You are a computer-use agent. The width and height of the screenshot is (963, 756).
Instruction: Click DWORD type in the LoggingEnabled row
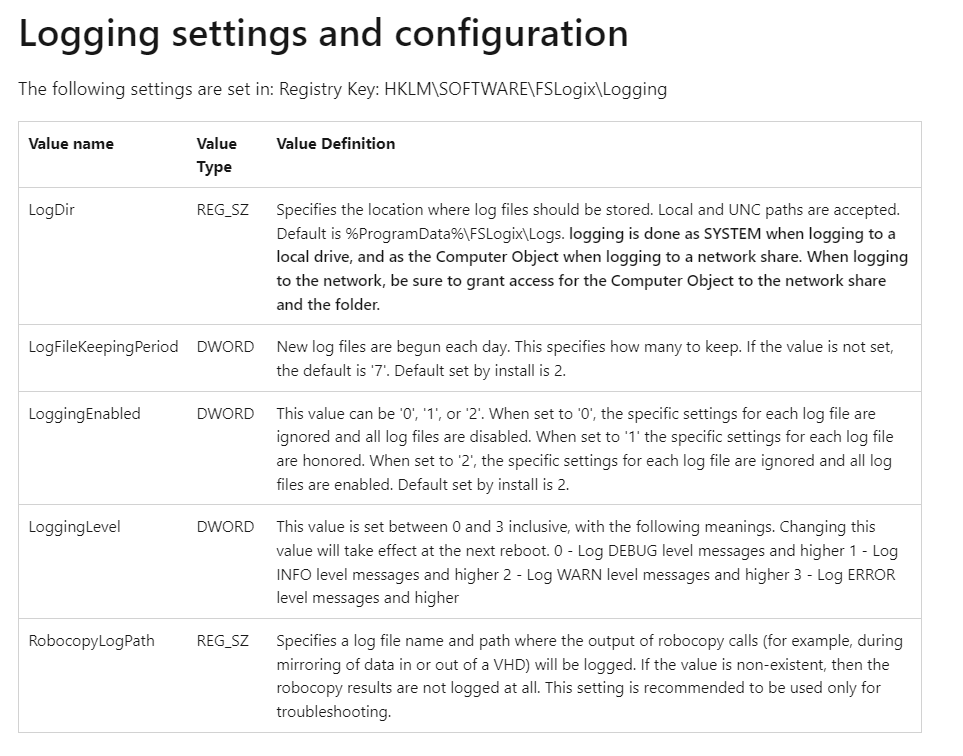tap(225, 413)
